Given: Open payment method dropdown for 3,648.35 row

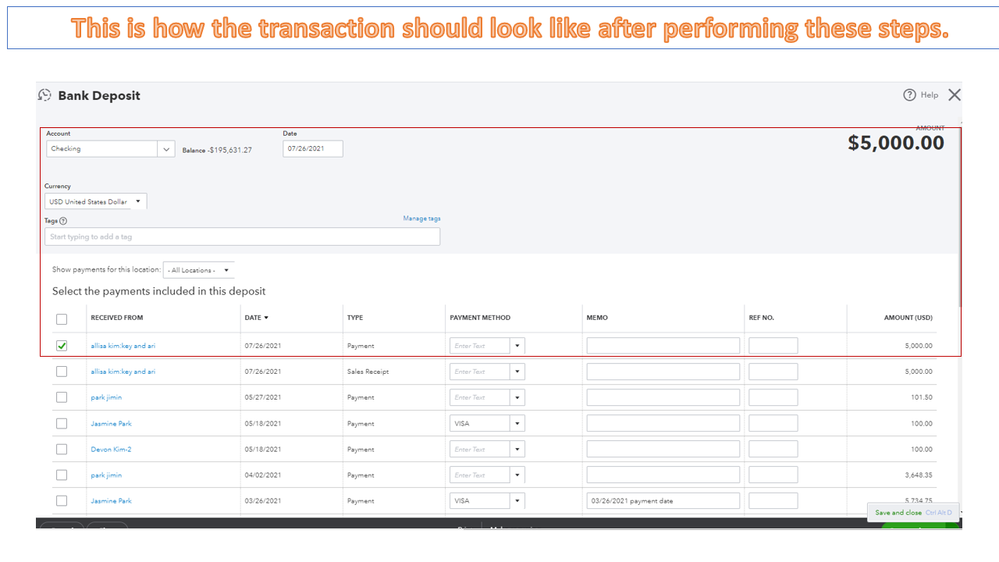Looking at the screenshot, I should click(517, 475).
